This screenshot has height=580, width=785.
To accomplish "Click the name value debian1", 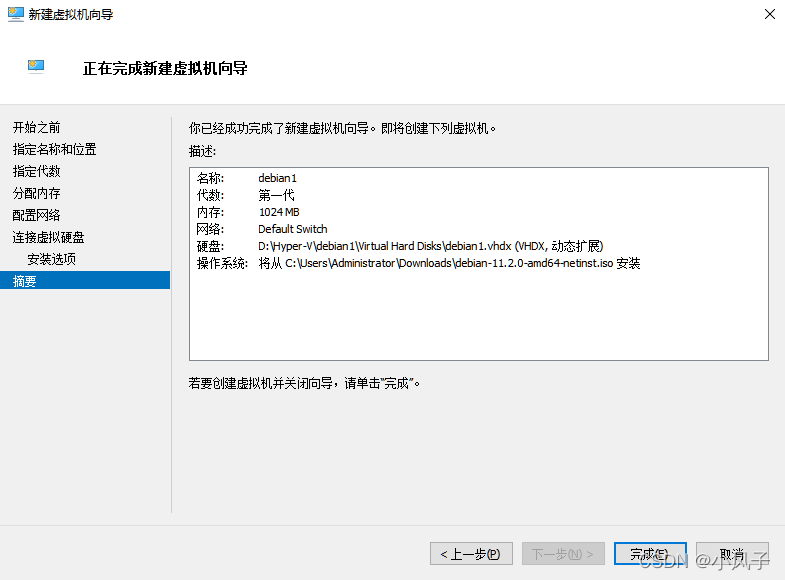I will pyautogui.click(x=277, y=178).
